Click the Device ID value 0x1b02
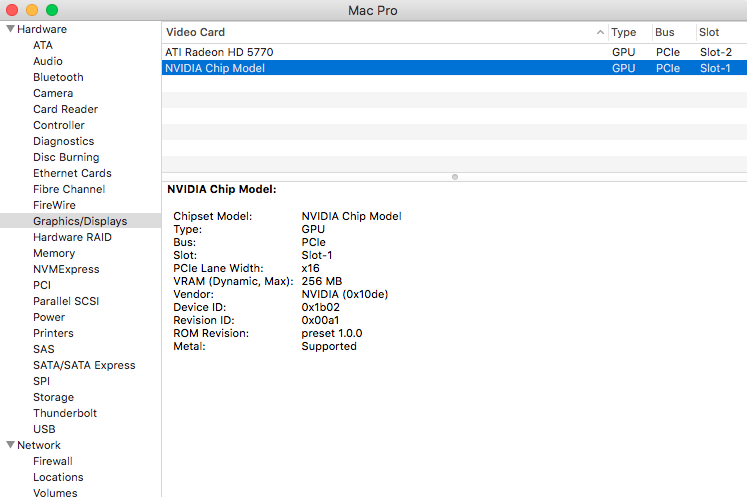Screen dimensions: 747x497 click(321, 307)
